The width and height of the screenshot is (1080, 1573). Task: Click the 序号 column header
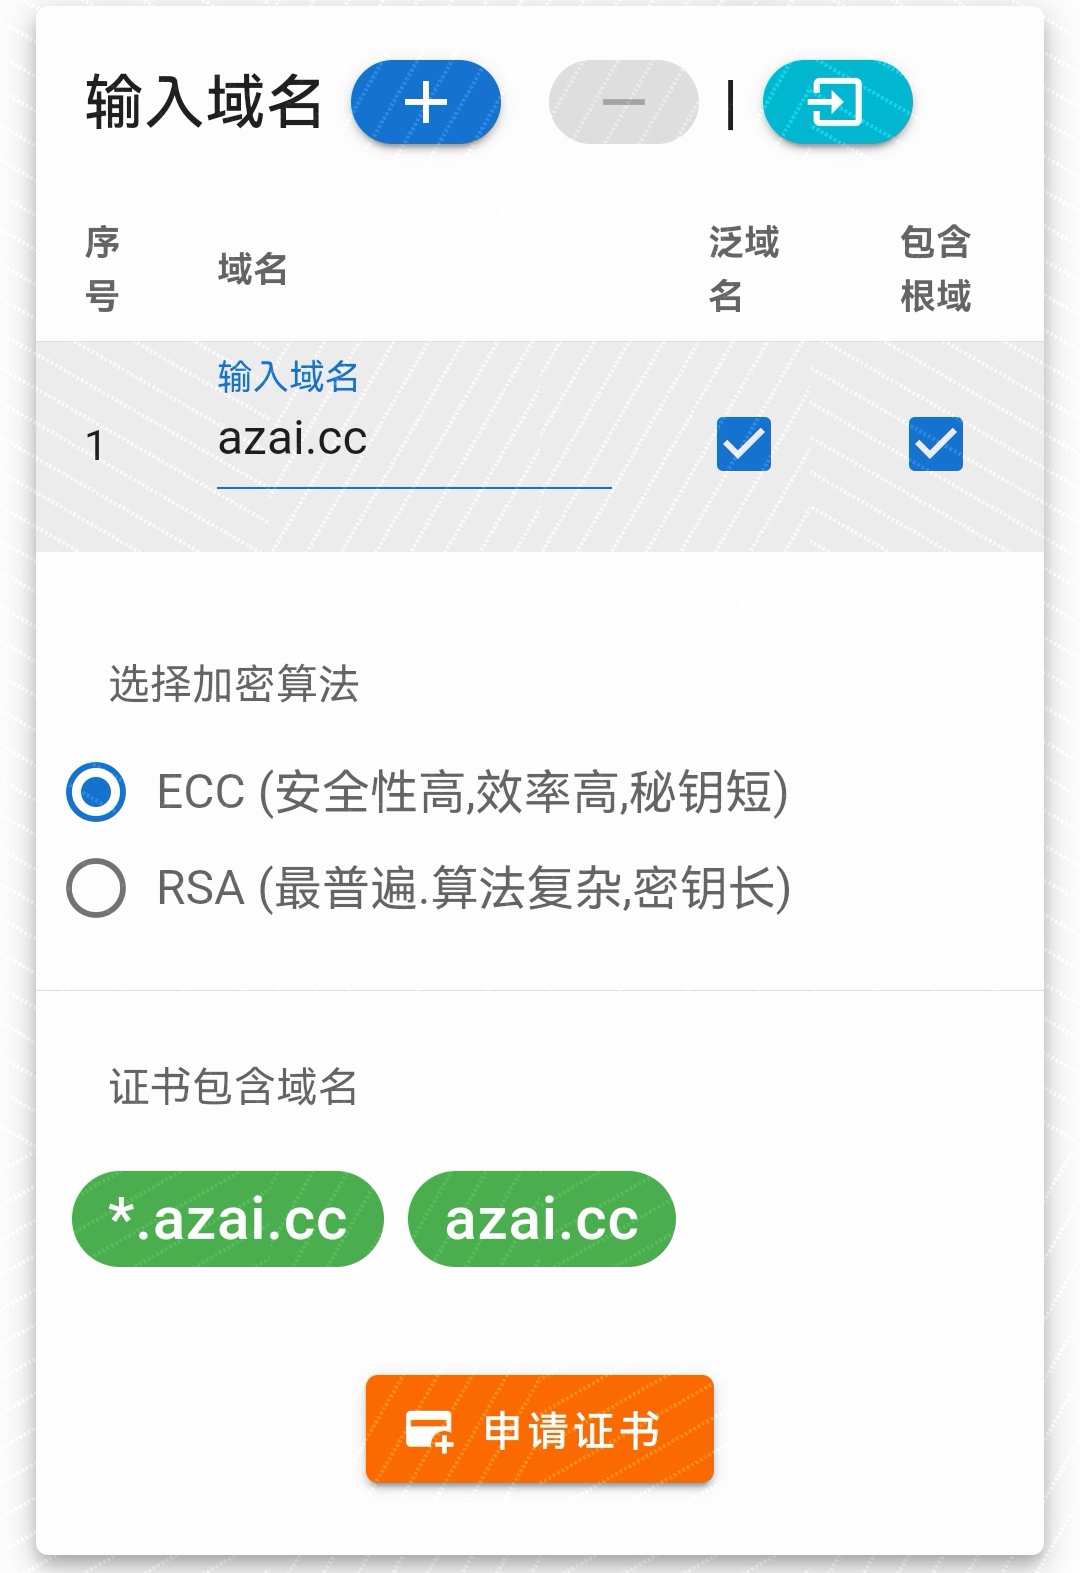pos(102,269)
